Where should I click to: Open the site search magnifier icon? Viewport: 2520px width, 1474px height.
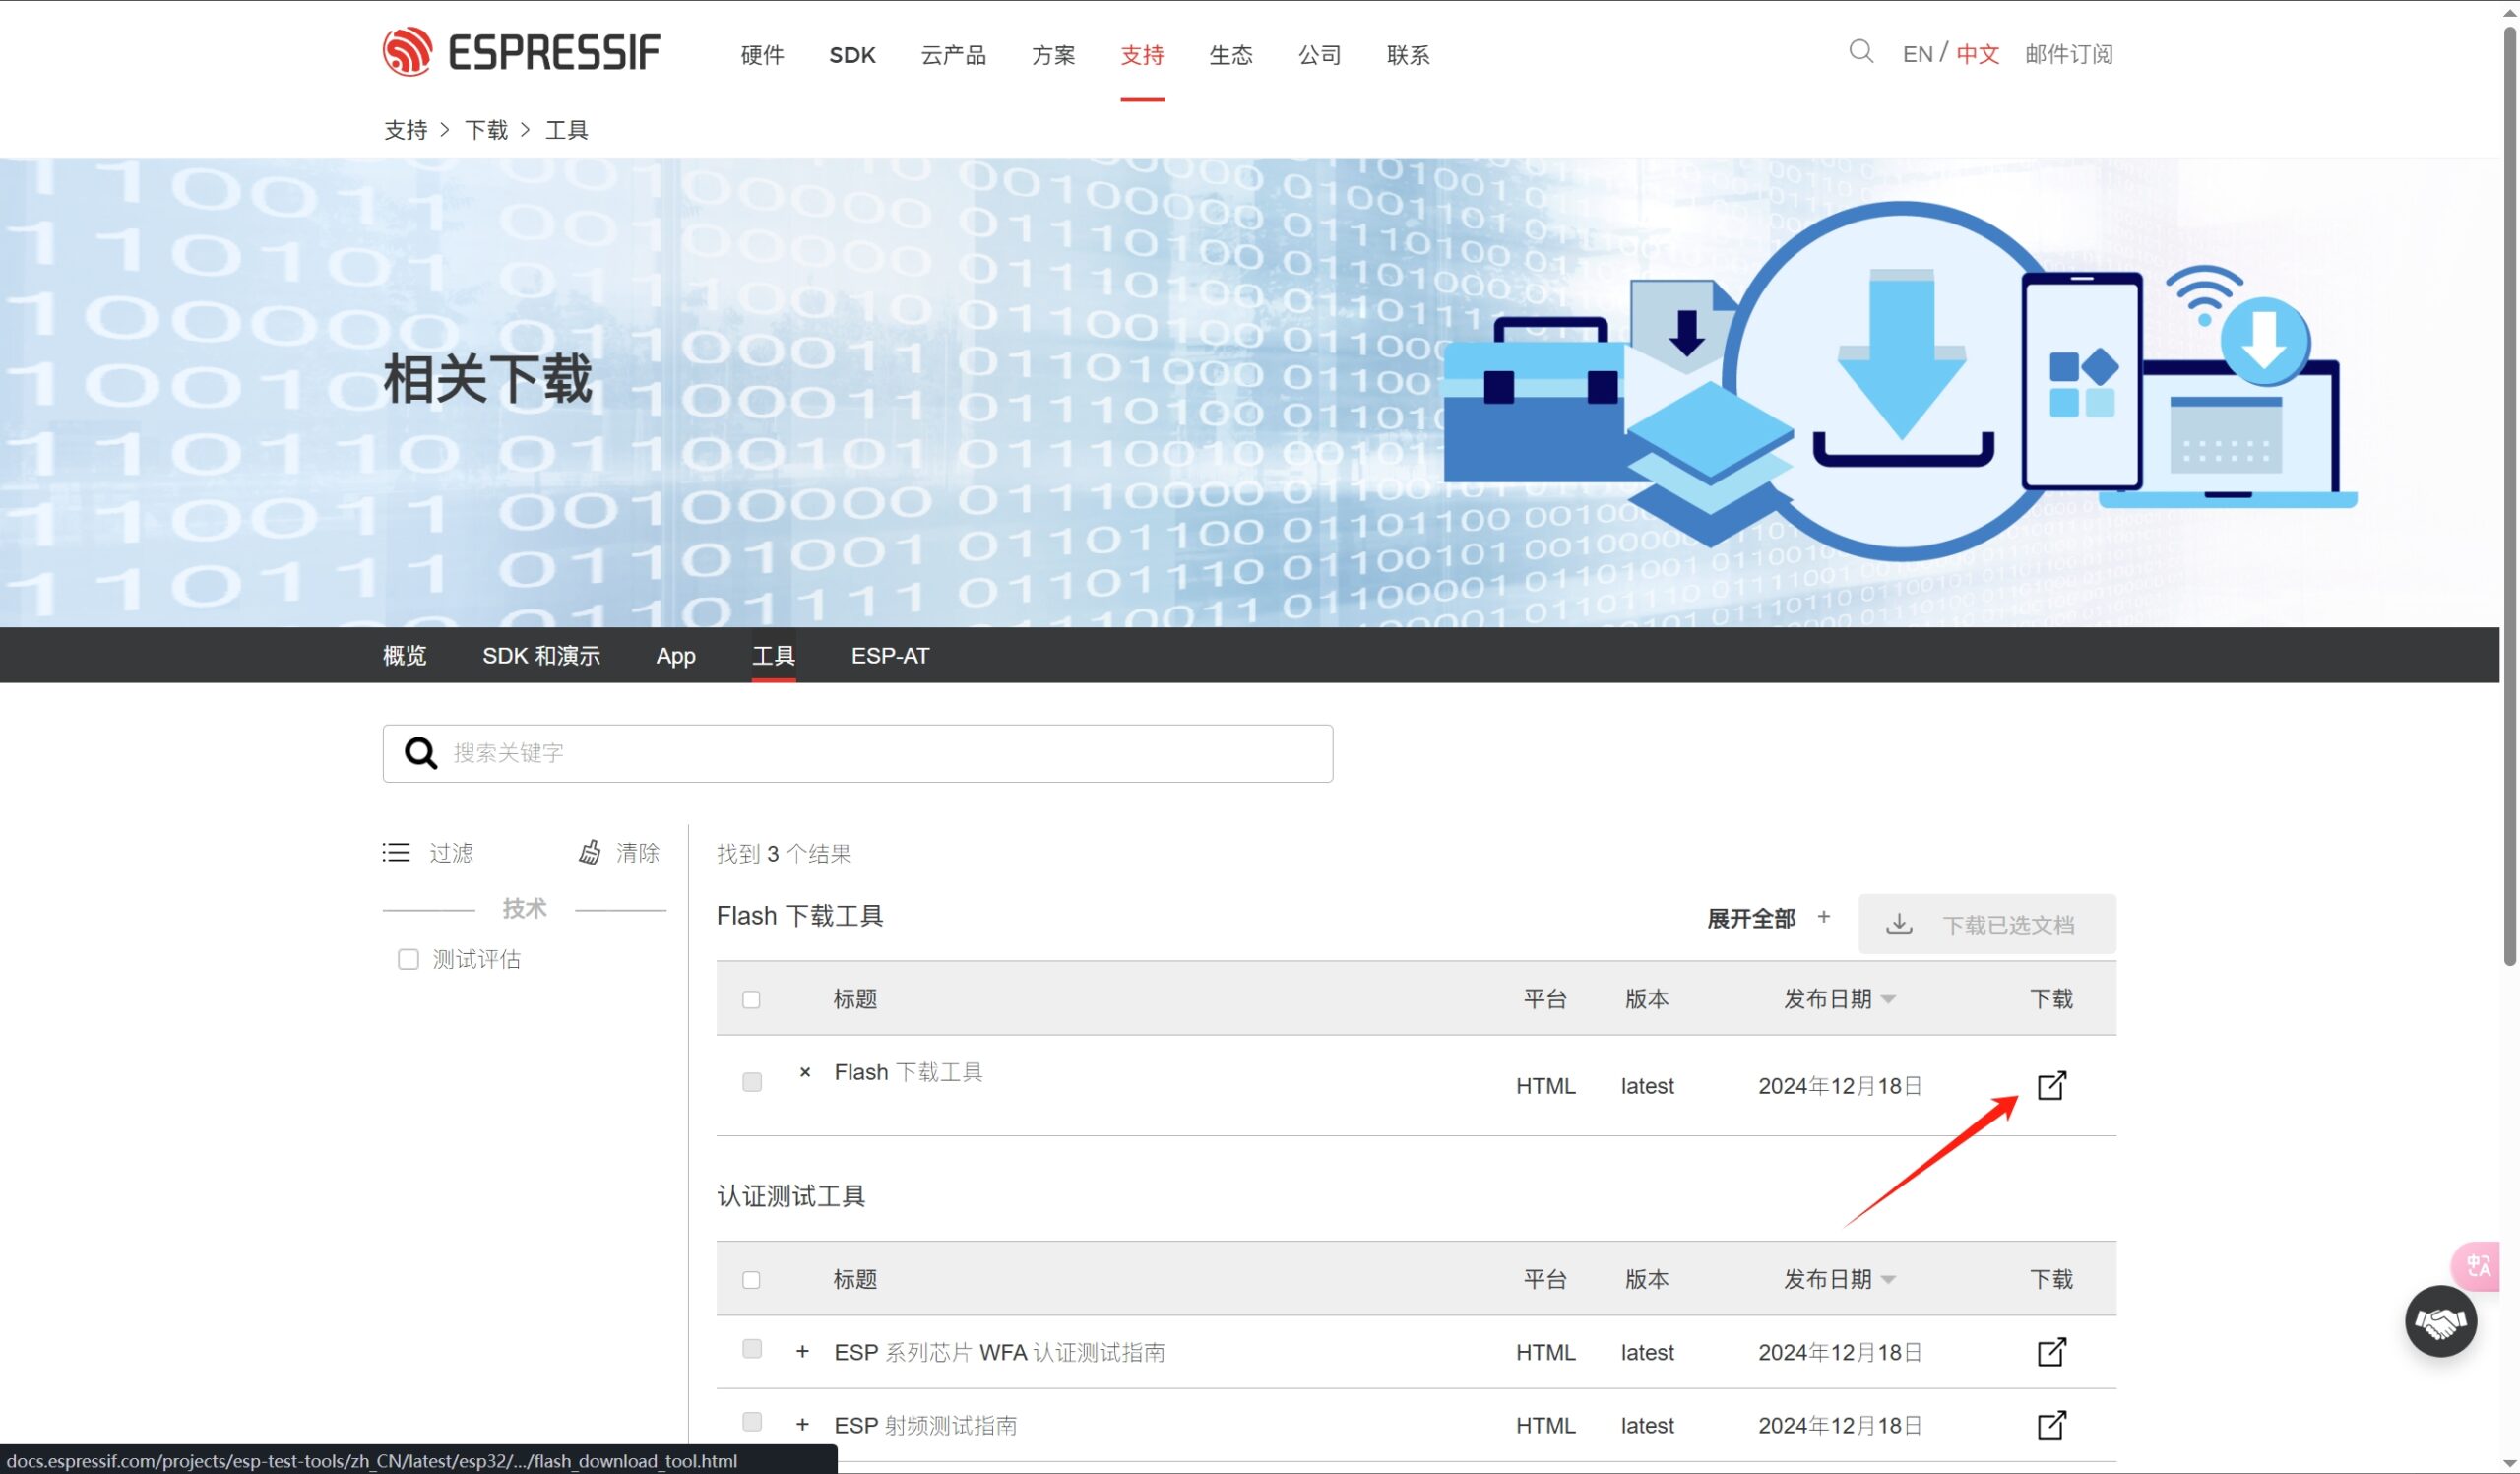1860,52
